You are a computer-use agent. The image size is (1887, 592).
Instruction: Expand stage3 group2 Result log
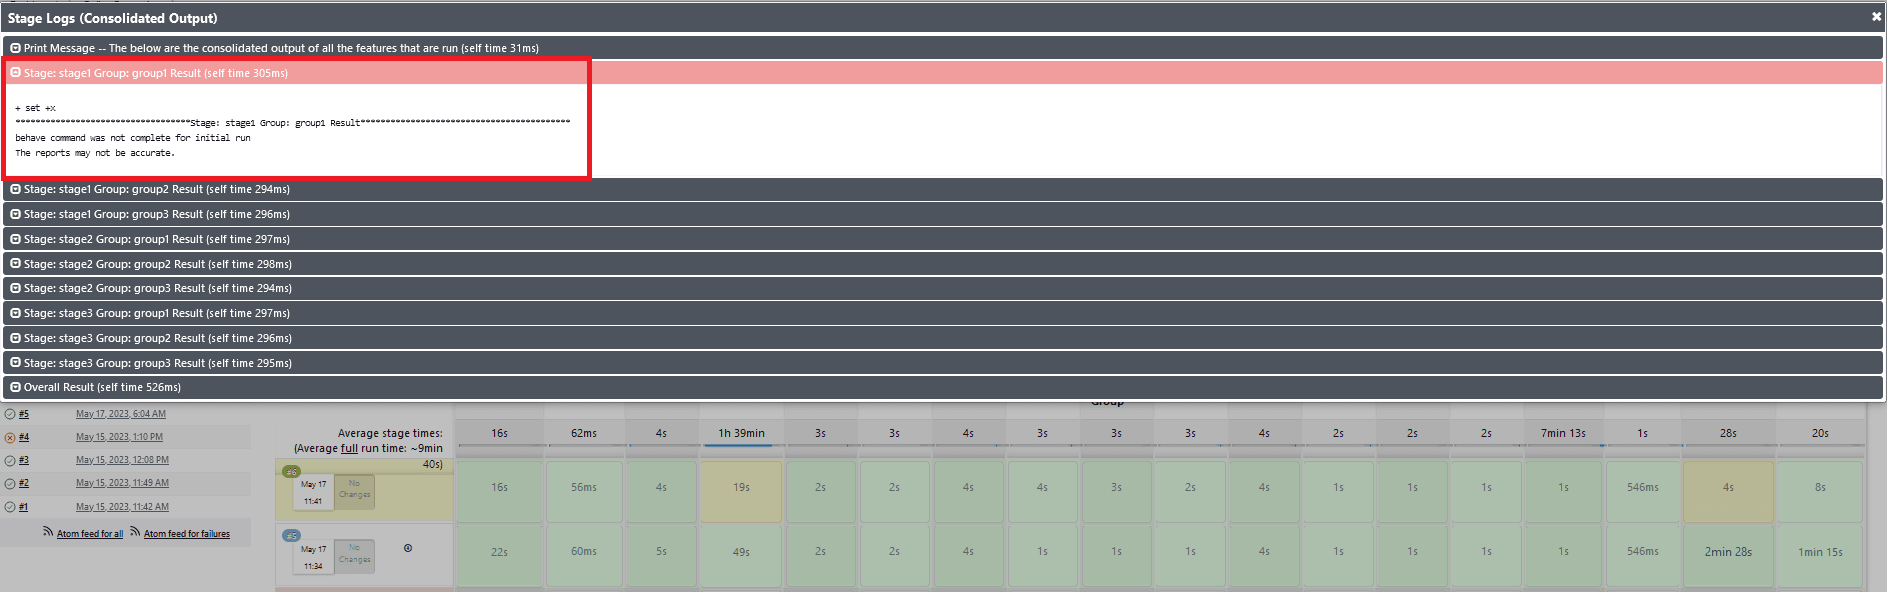[943, 338]
